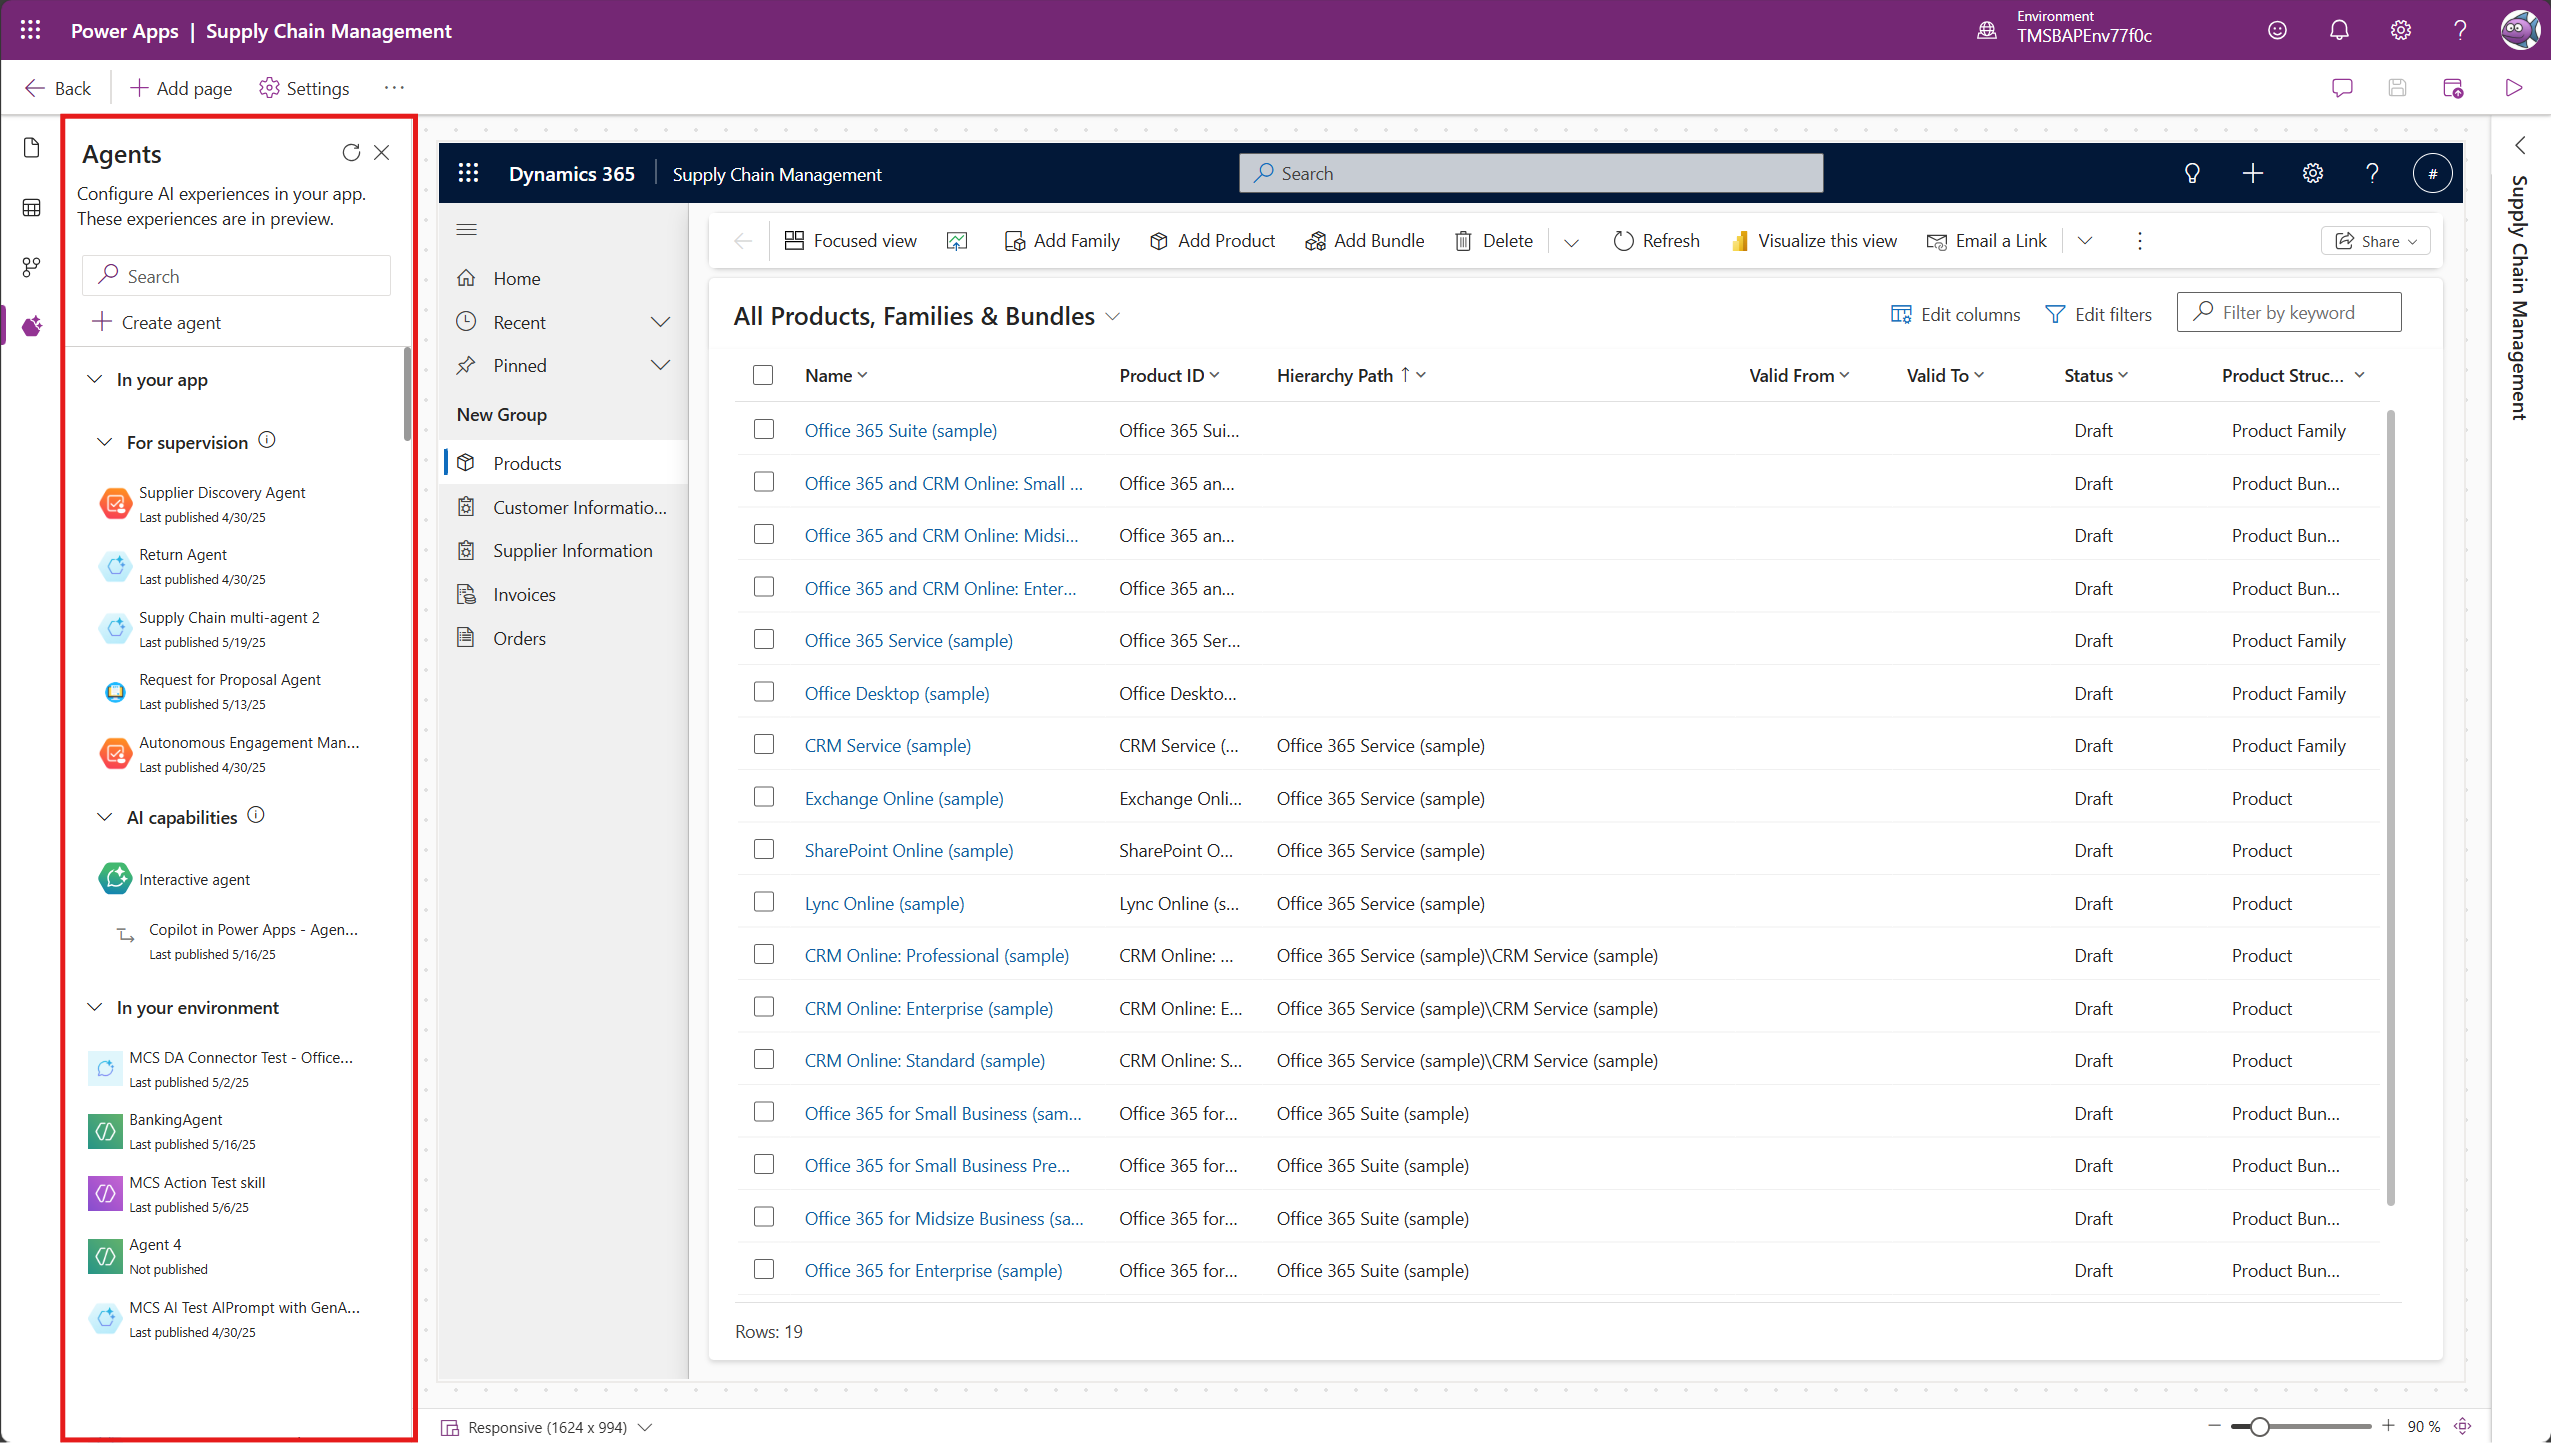The image size is (2551, 1443).
Task: Open Supplier Information in site map
Action: (x=564, y=551)
